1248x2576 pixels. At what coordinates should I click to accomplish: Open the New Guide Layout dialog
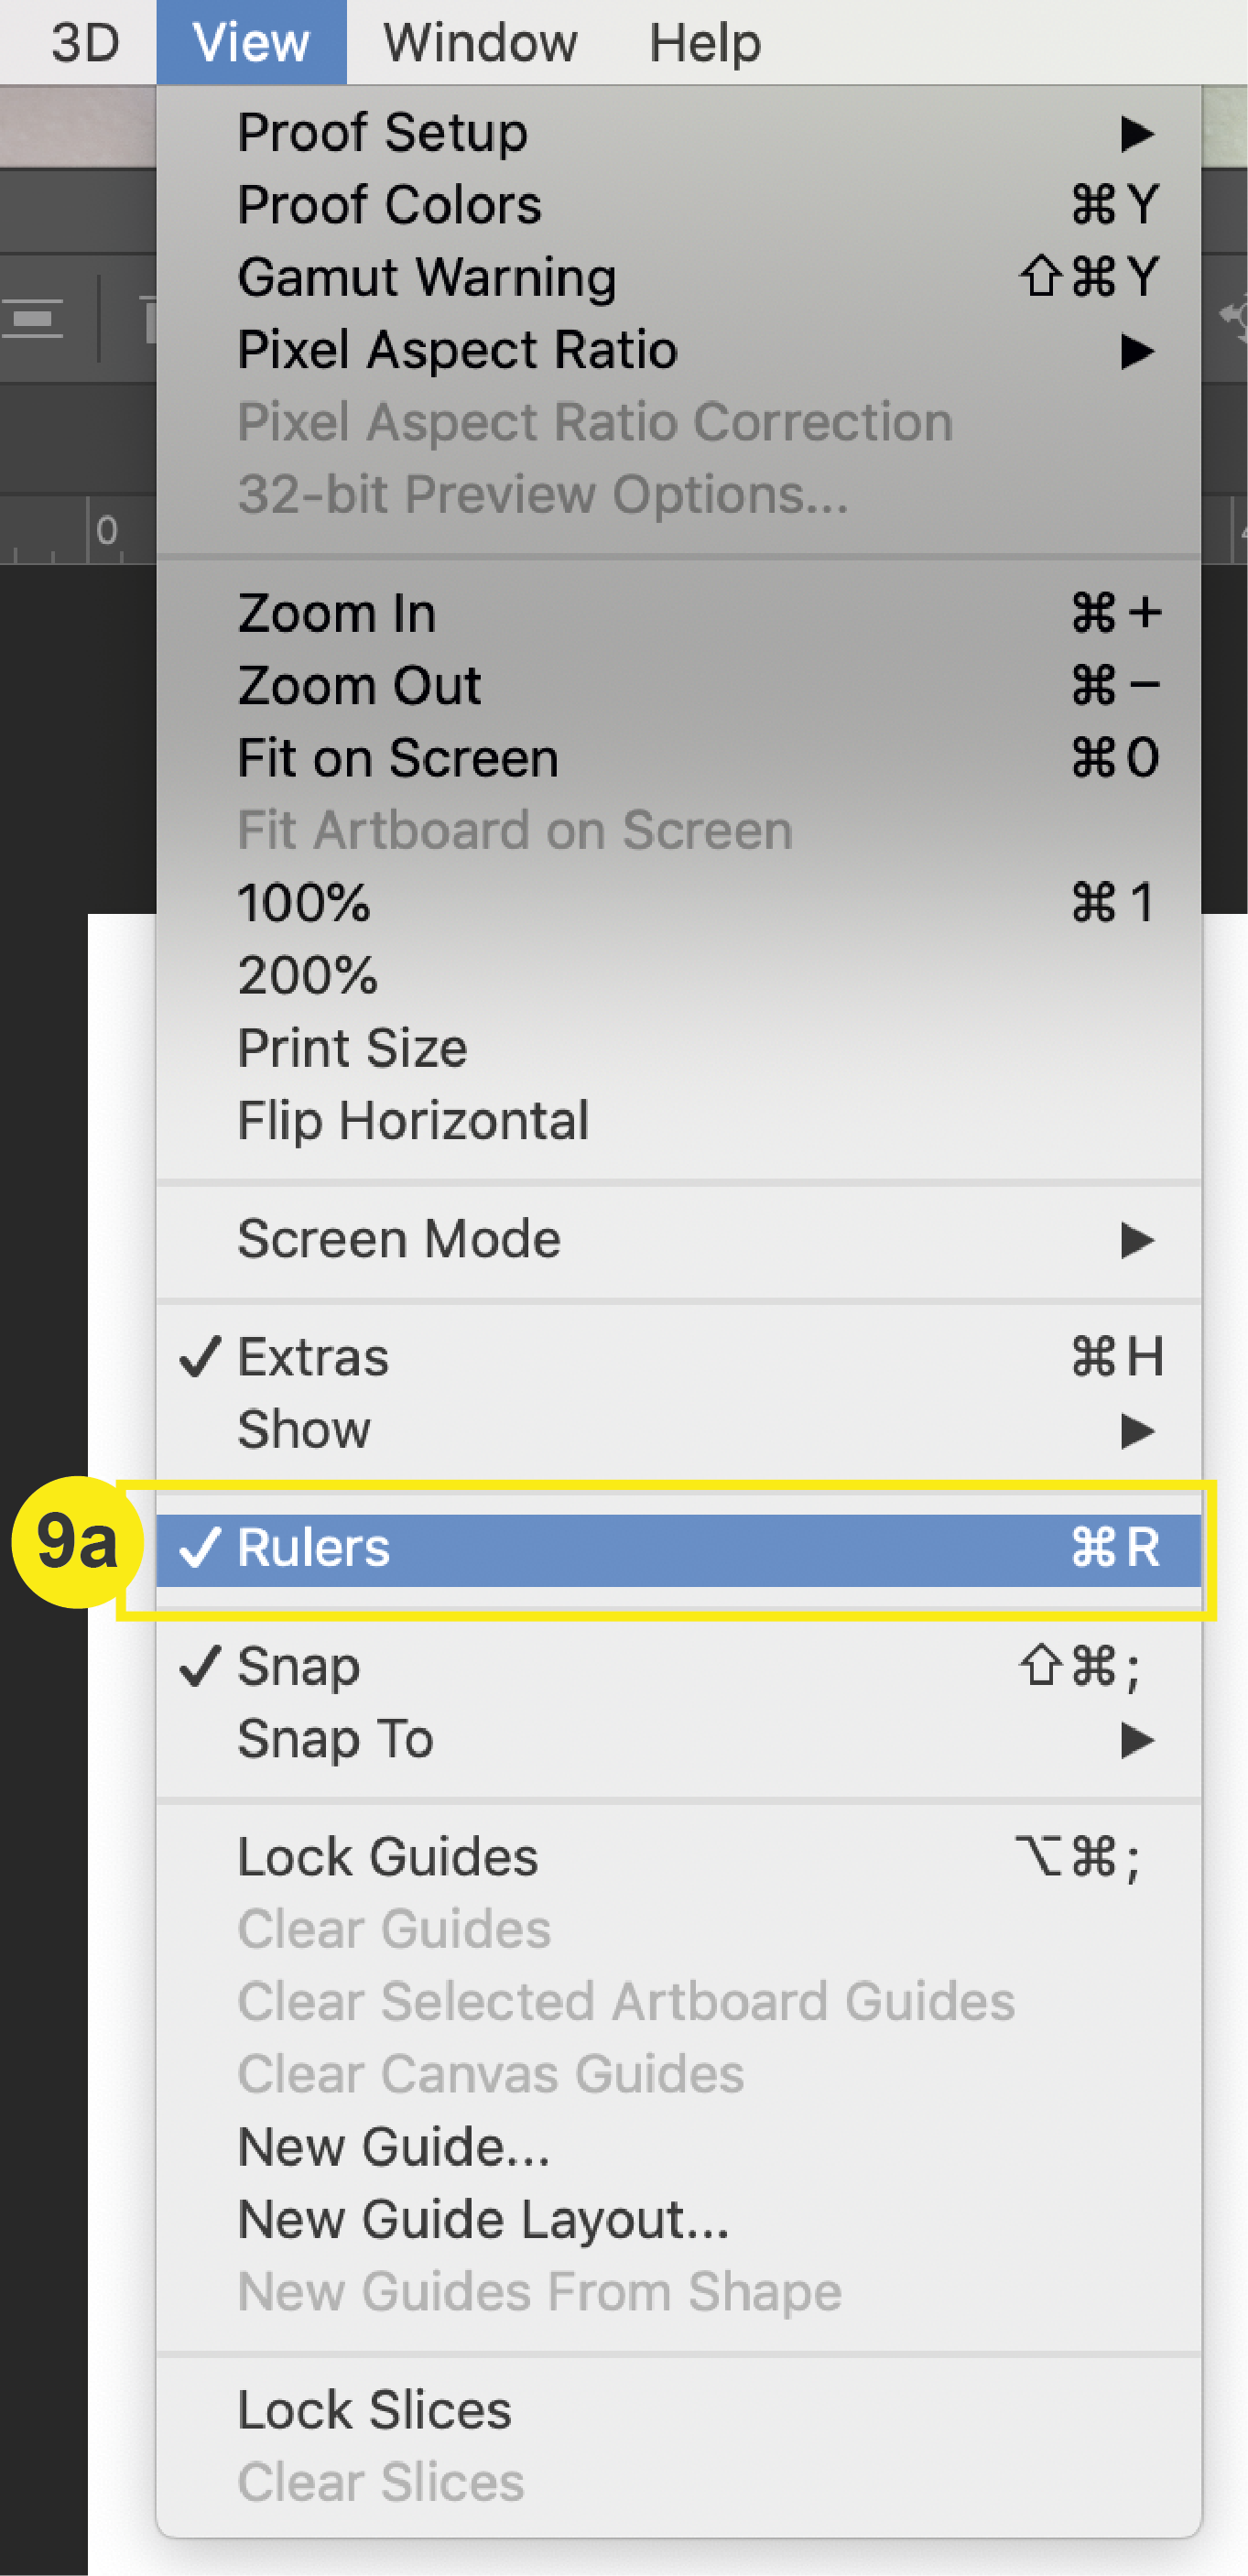(482, 2219)
